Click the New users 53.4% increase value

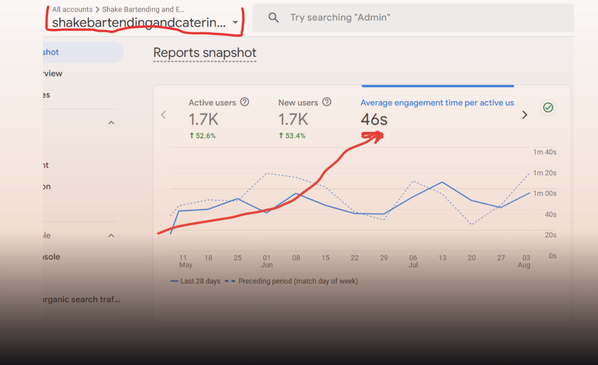(x=292, y=135)
